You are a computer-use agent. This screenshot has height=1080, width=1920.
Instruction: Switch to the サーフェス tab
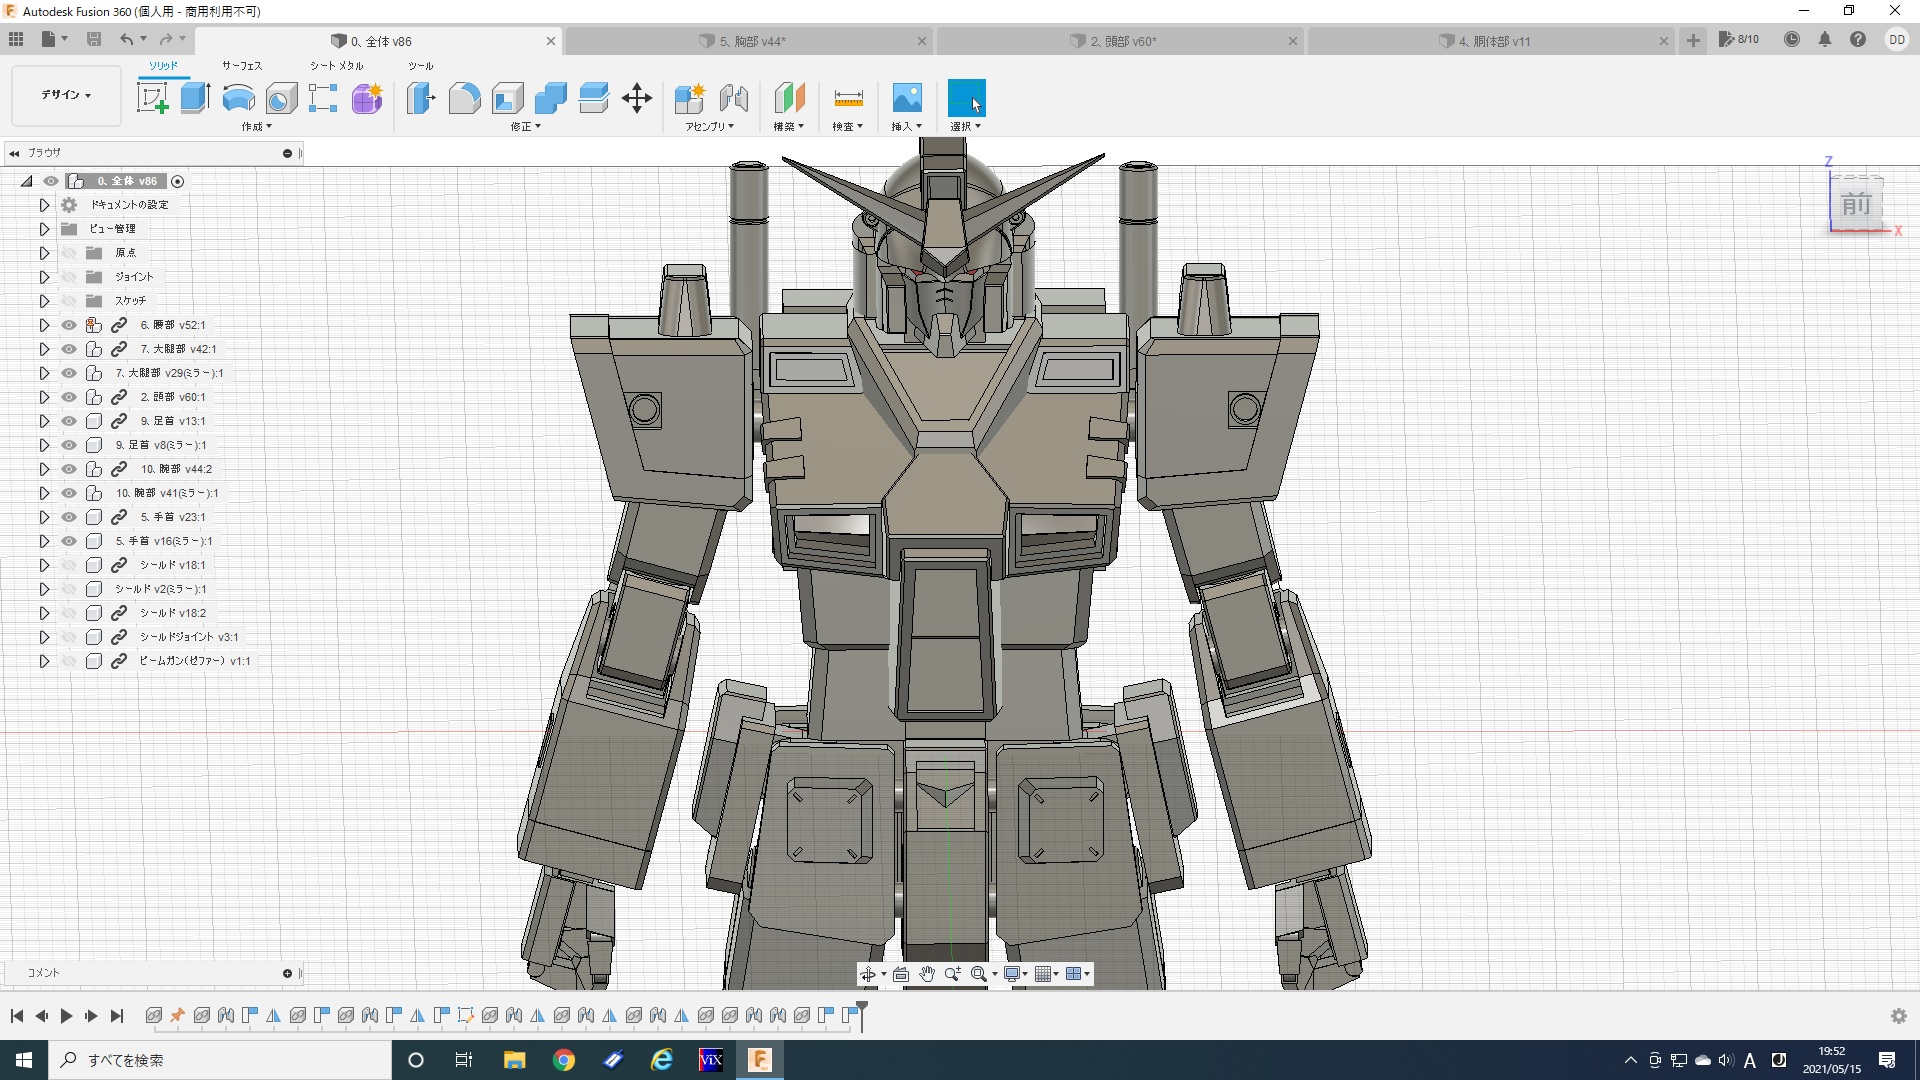click(242, 66)
